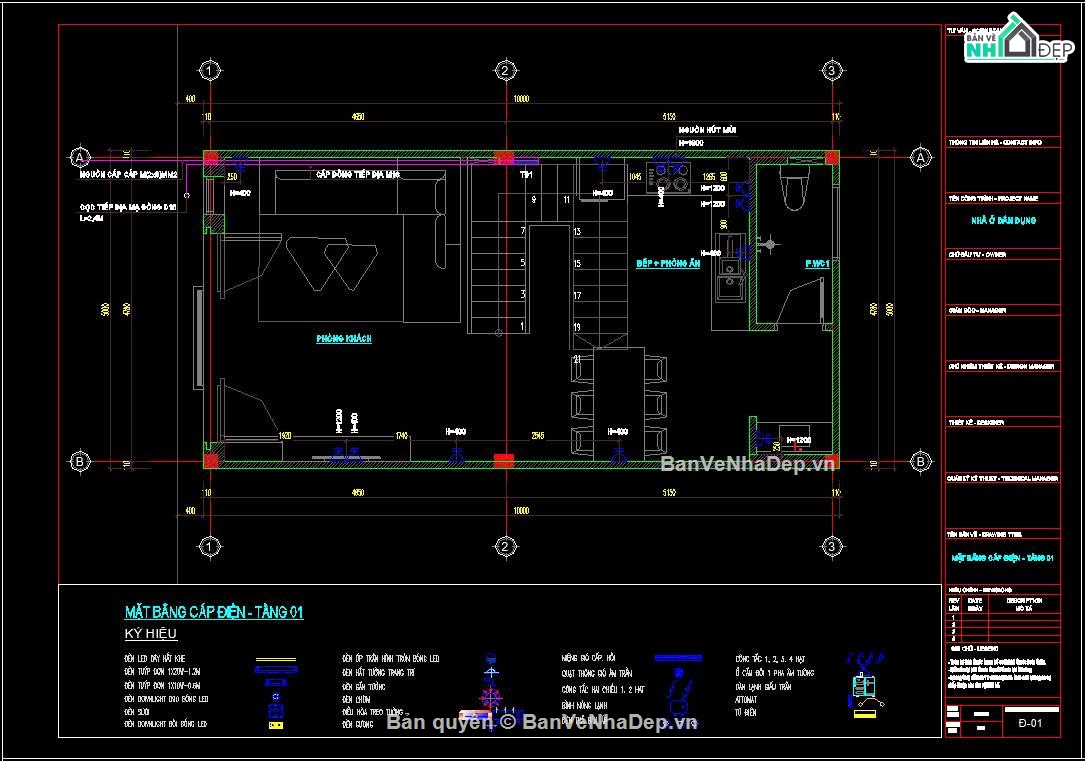The width and height of the screenshot is (1085, 761).
Task: Select the LED downlight symbol in the legend
Action: pyautogui.click(x=274, y=697)
